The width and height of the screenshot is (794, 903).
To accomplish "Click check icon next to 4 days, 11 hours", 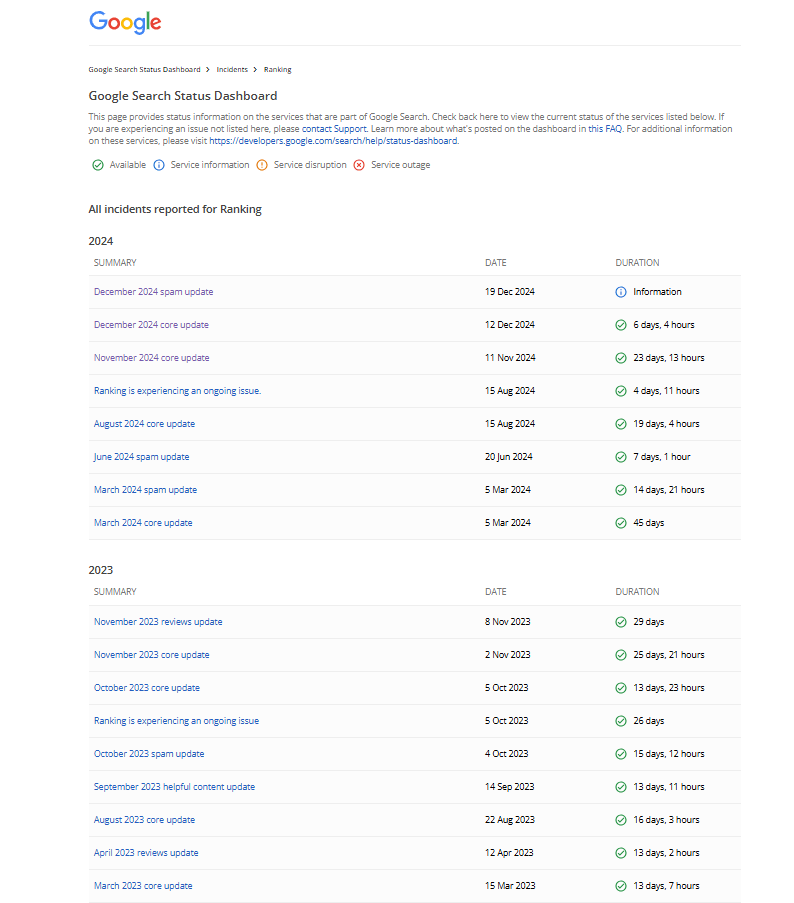I will tap(621, 391).
